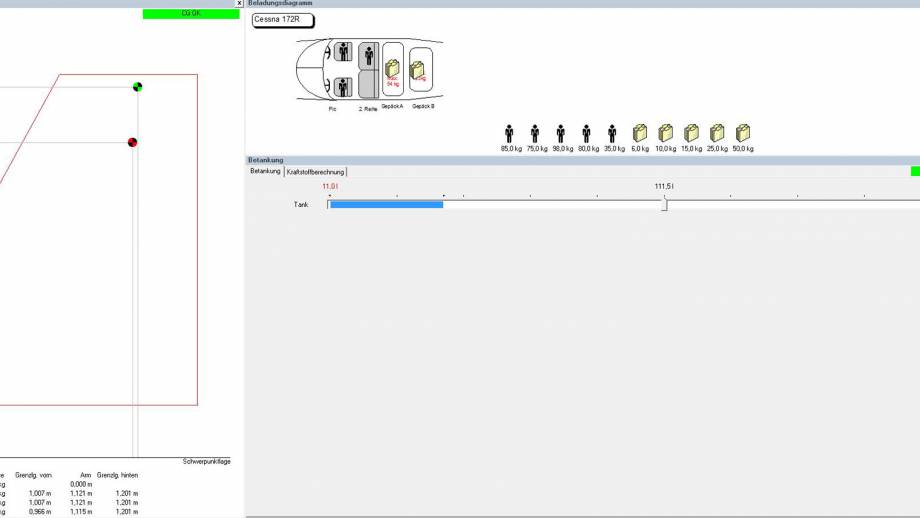This screenshot has height=518, width=920.
Task: Click the 0,966 m front limit value
Action: (40, 512)
